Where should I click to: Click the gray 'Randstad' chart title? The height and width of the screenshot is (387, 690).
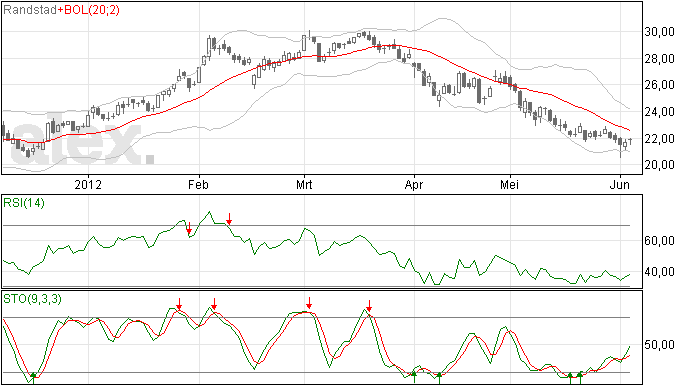(x=30, y=10)
